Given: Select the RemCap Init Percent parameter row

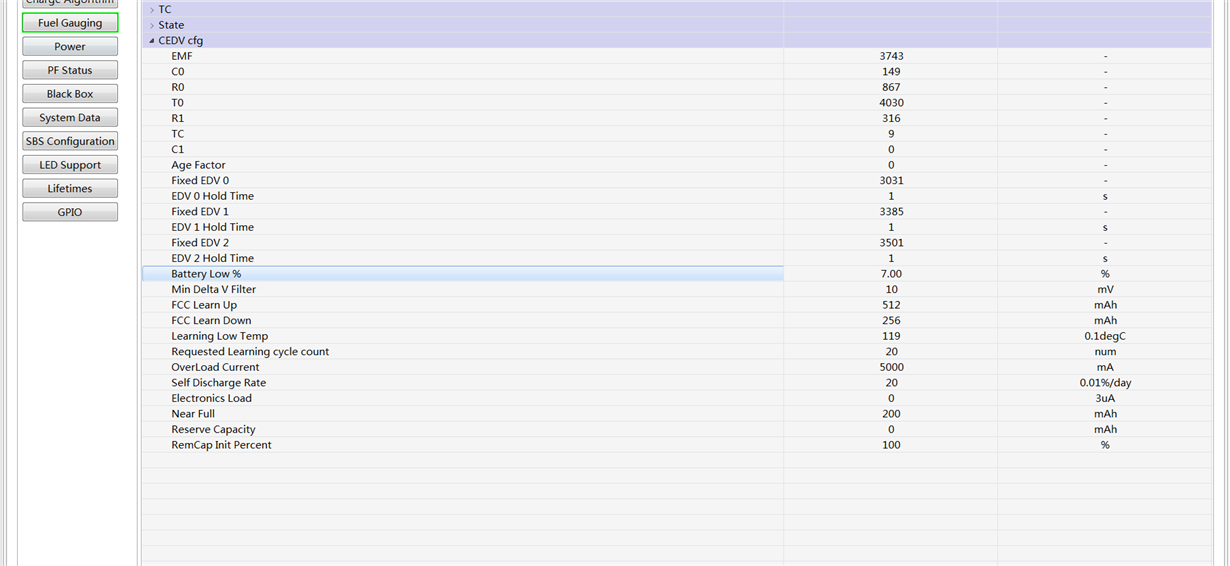Looking at the screenshot, I should (221, 445).
